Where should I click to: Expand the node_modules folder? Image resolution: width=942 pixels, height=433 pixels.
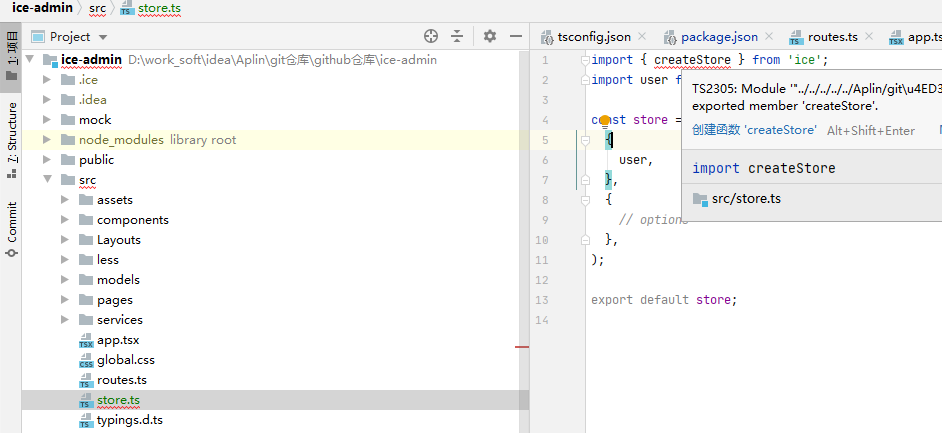[47, 140]
